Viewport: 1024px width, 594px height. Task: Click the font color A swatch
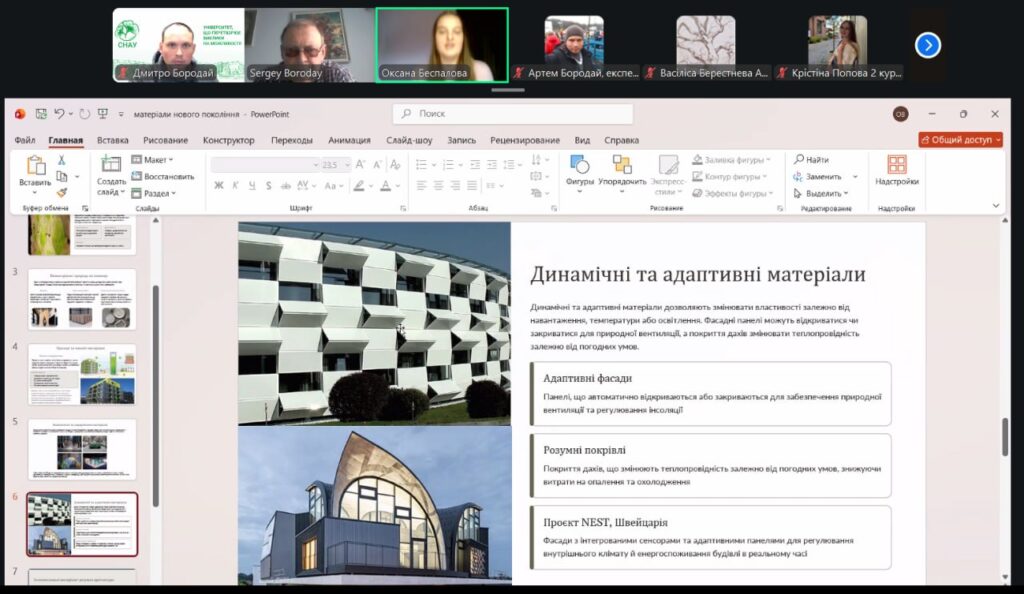click(x=385, y=185)
